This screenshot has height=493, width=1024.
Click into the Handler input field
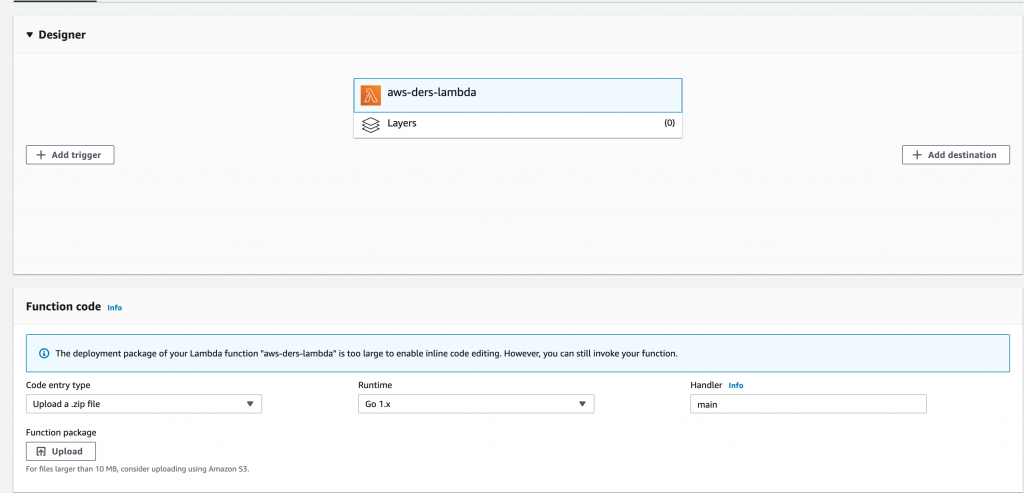(808, 404)
